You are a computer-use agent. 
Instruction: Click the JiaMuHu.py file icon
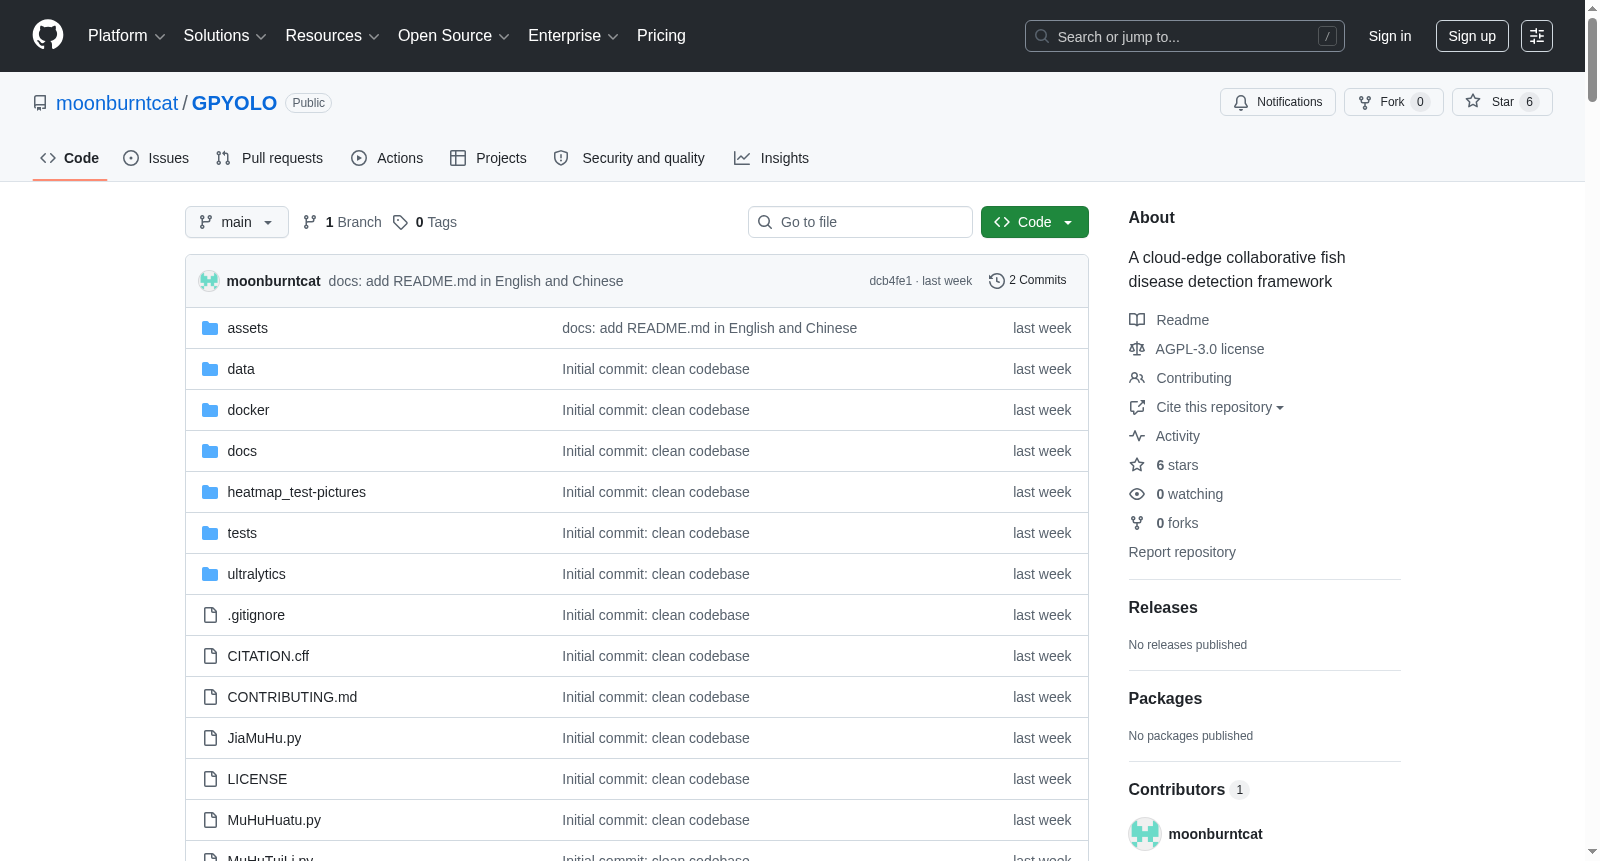click(210, 738)
